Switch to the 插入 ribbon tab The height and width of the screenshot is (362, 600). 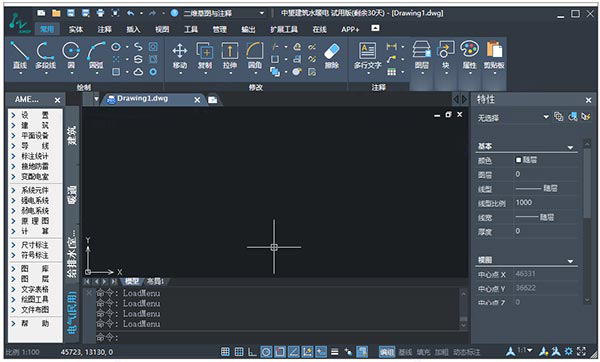coord(133,29)
